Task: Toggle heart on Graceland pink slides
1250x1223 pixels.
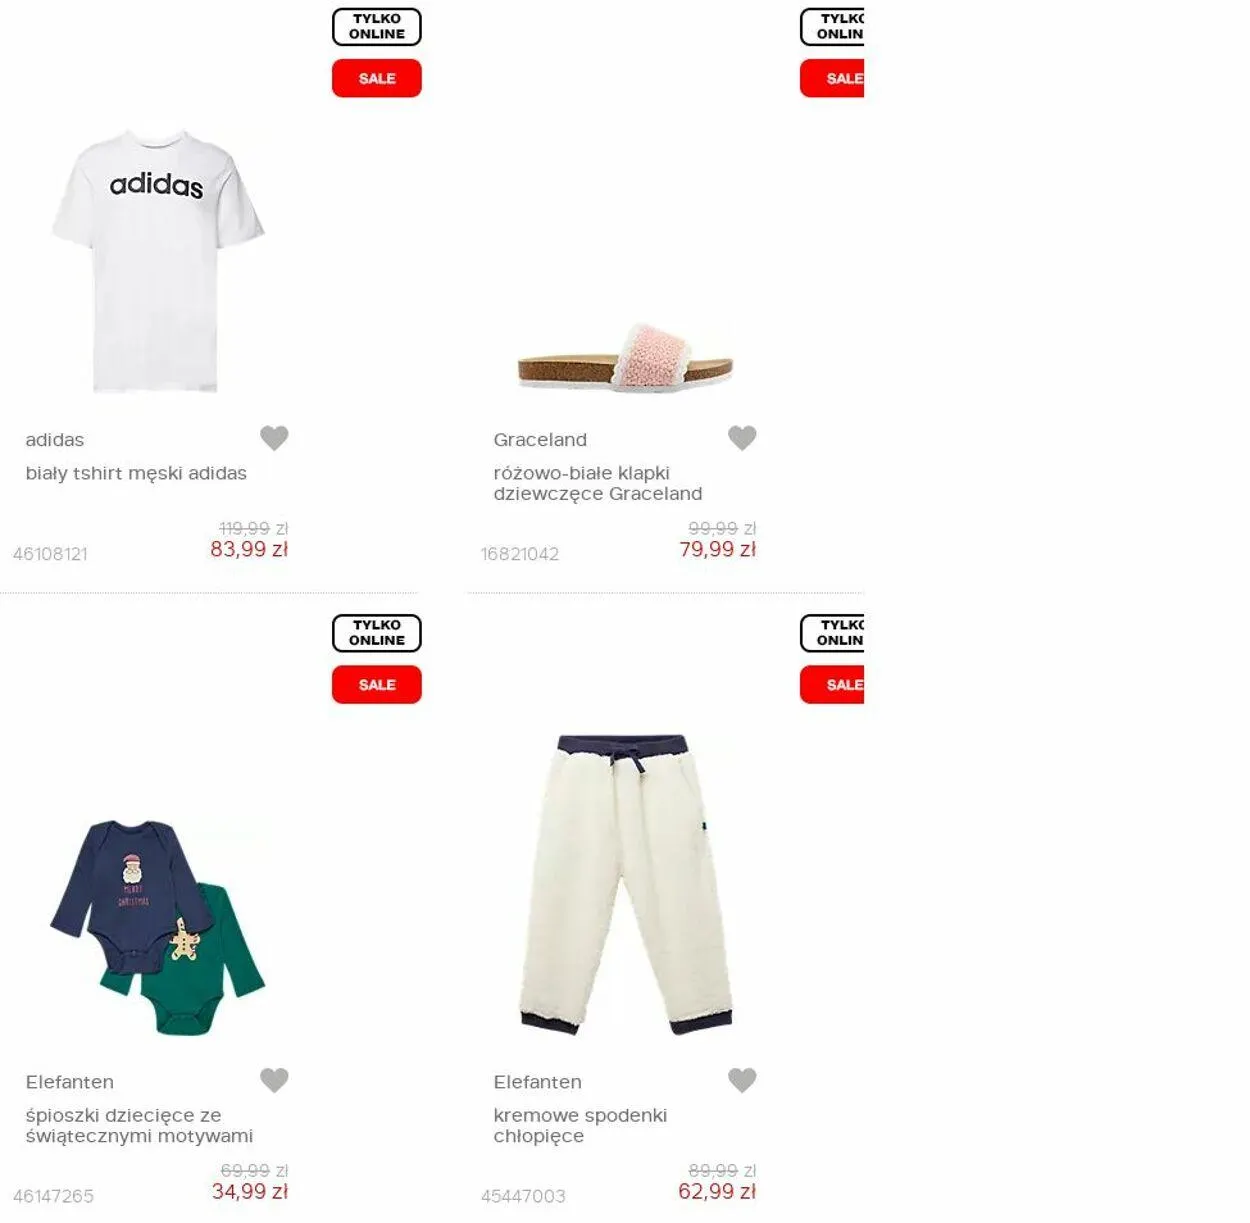Action: pos(742,438)
